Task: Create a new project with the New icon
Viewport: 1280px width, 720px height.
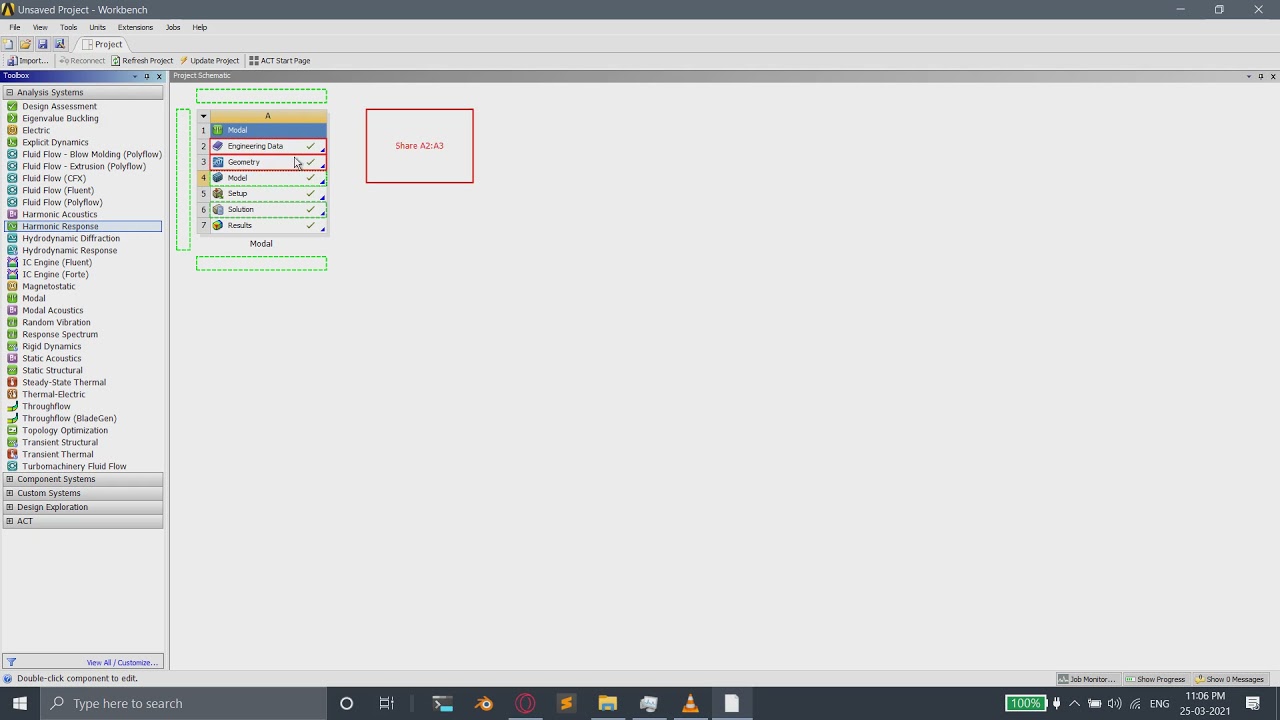Action: 8,44
